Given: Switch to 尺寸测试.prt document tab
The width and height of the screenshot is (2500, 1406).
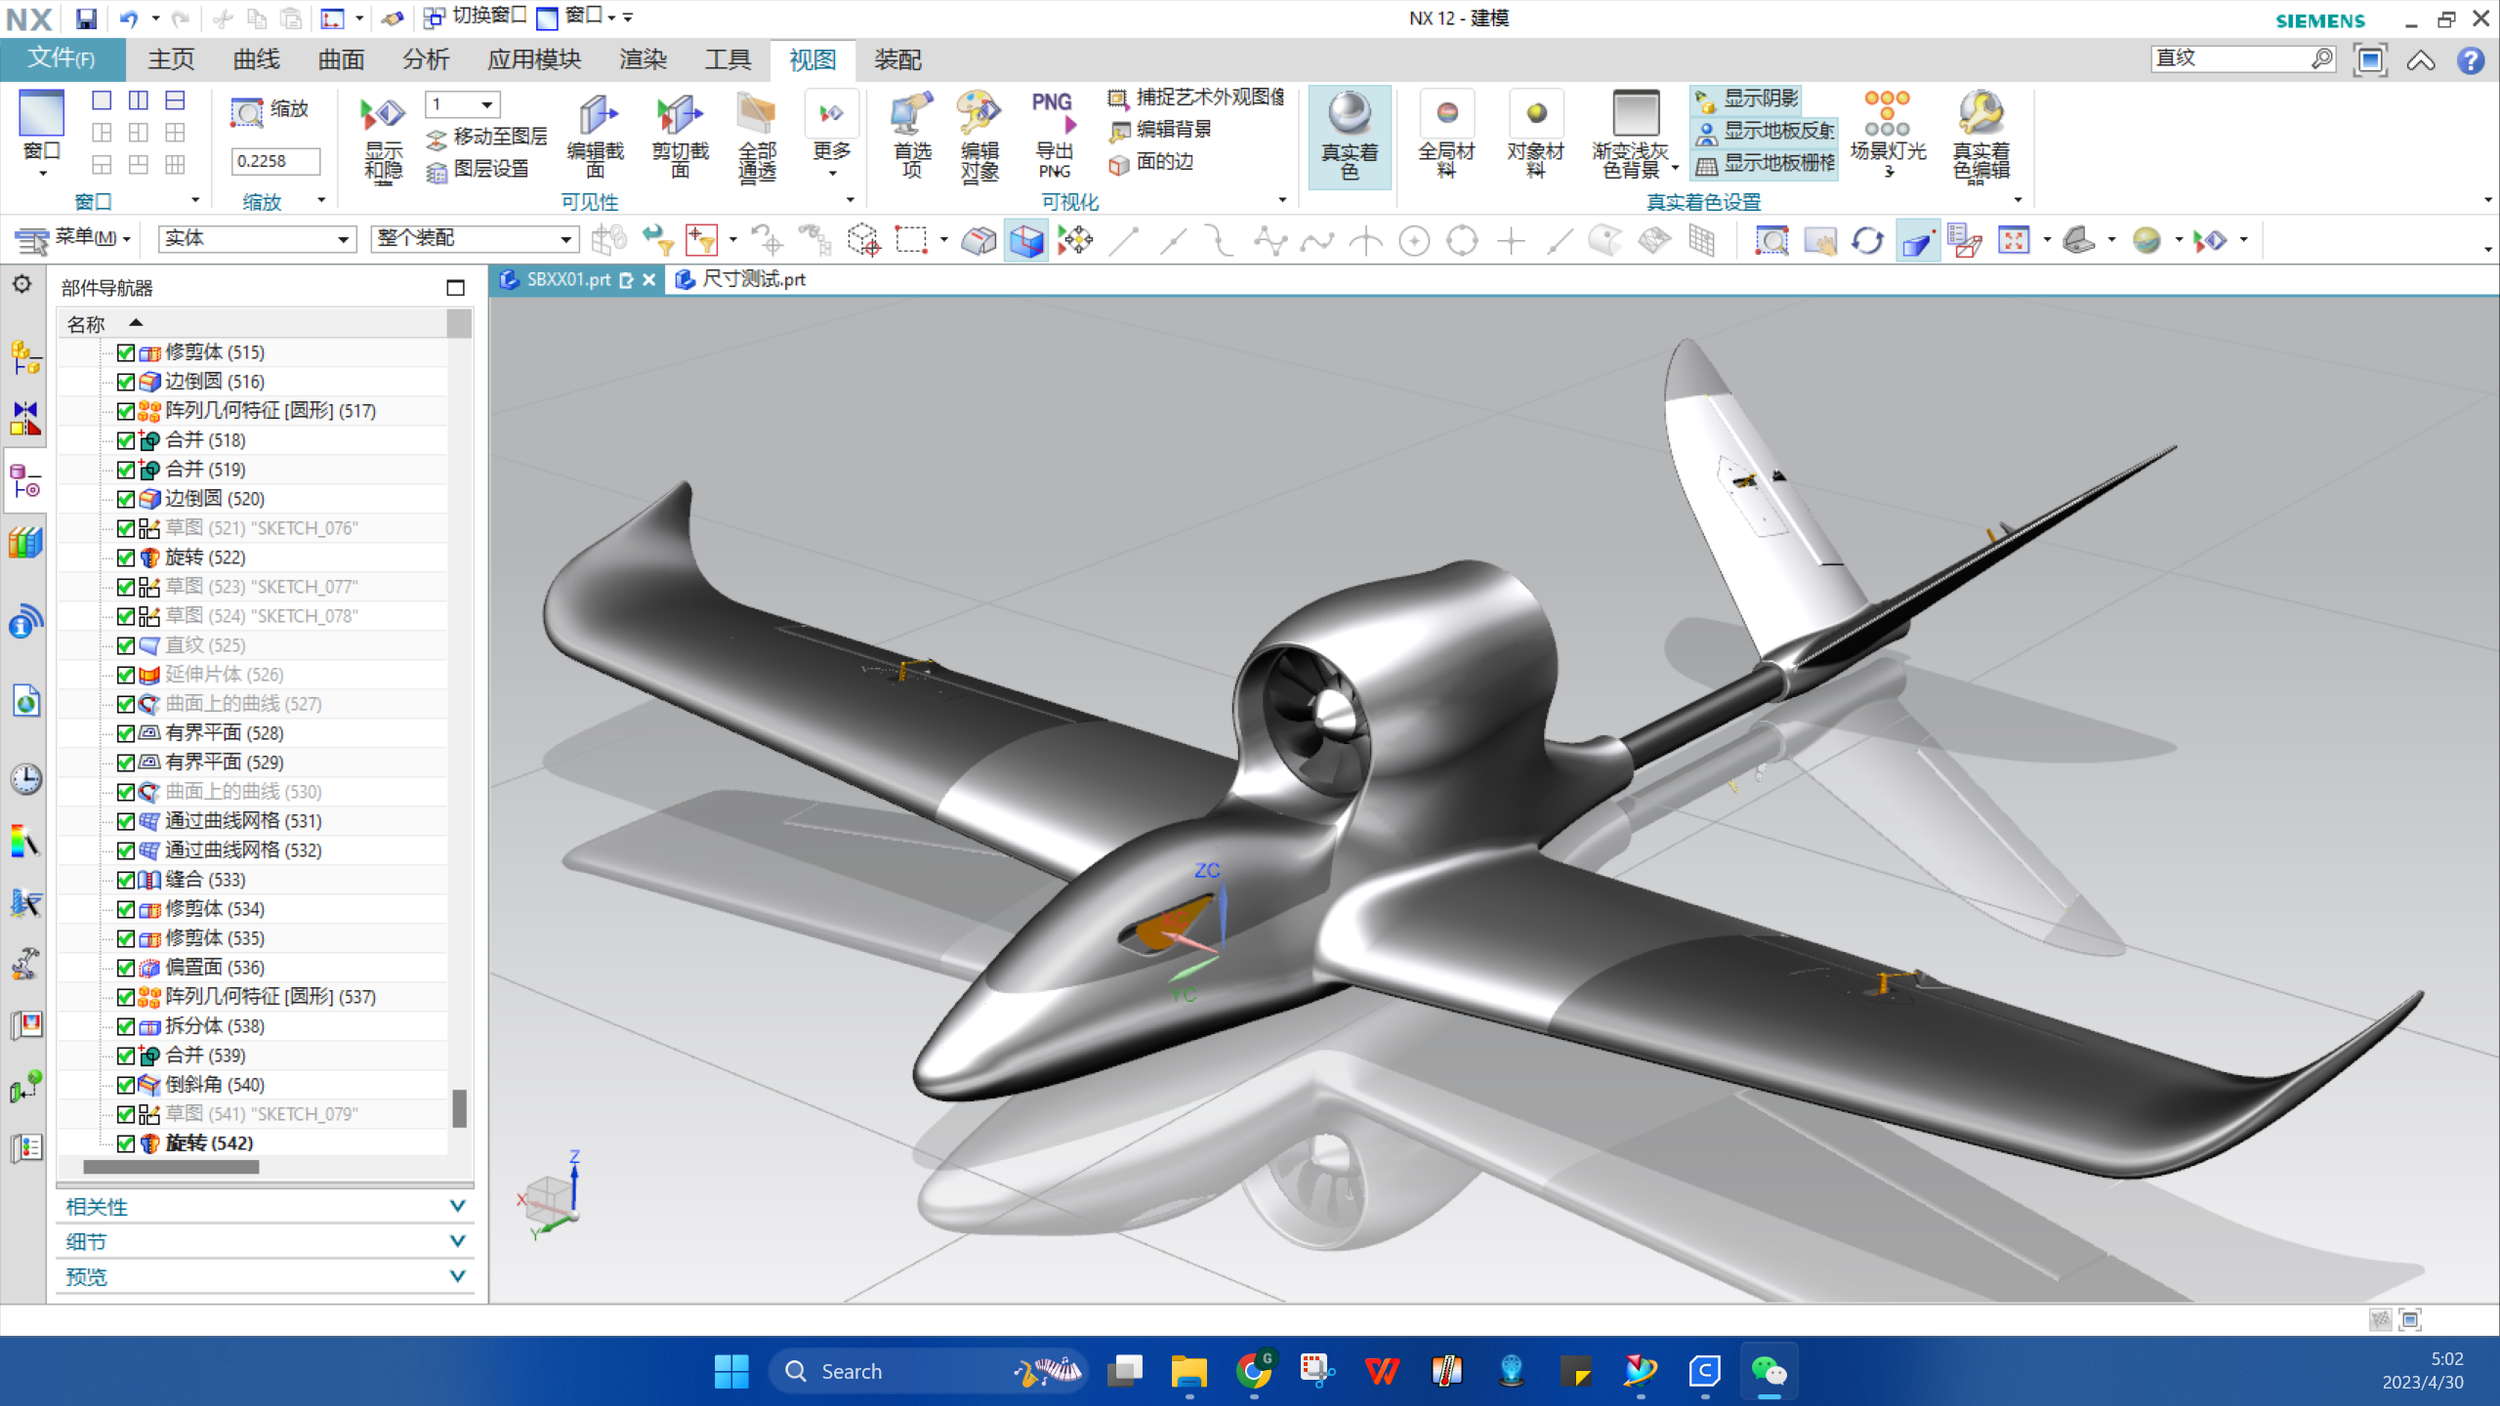Looking at the screenshot, I should coord(752,280).
